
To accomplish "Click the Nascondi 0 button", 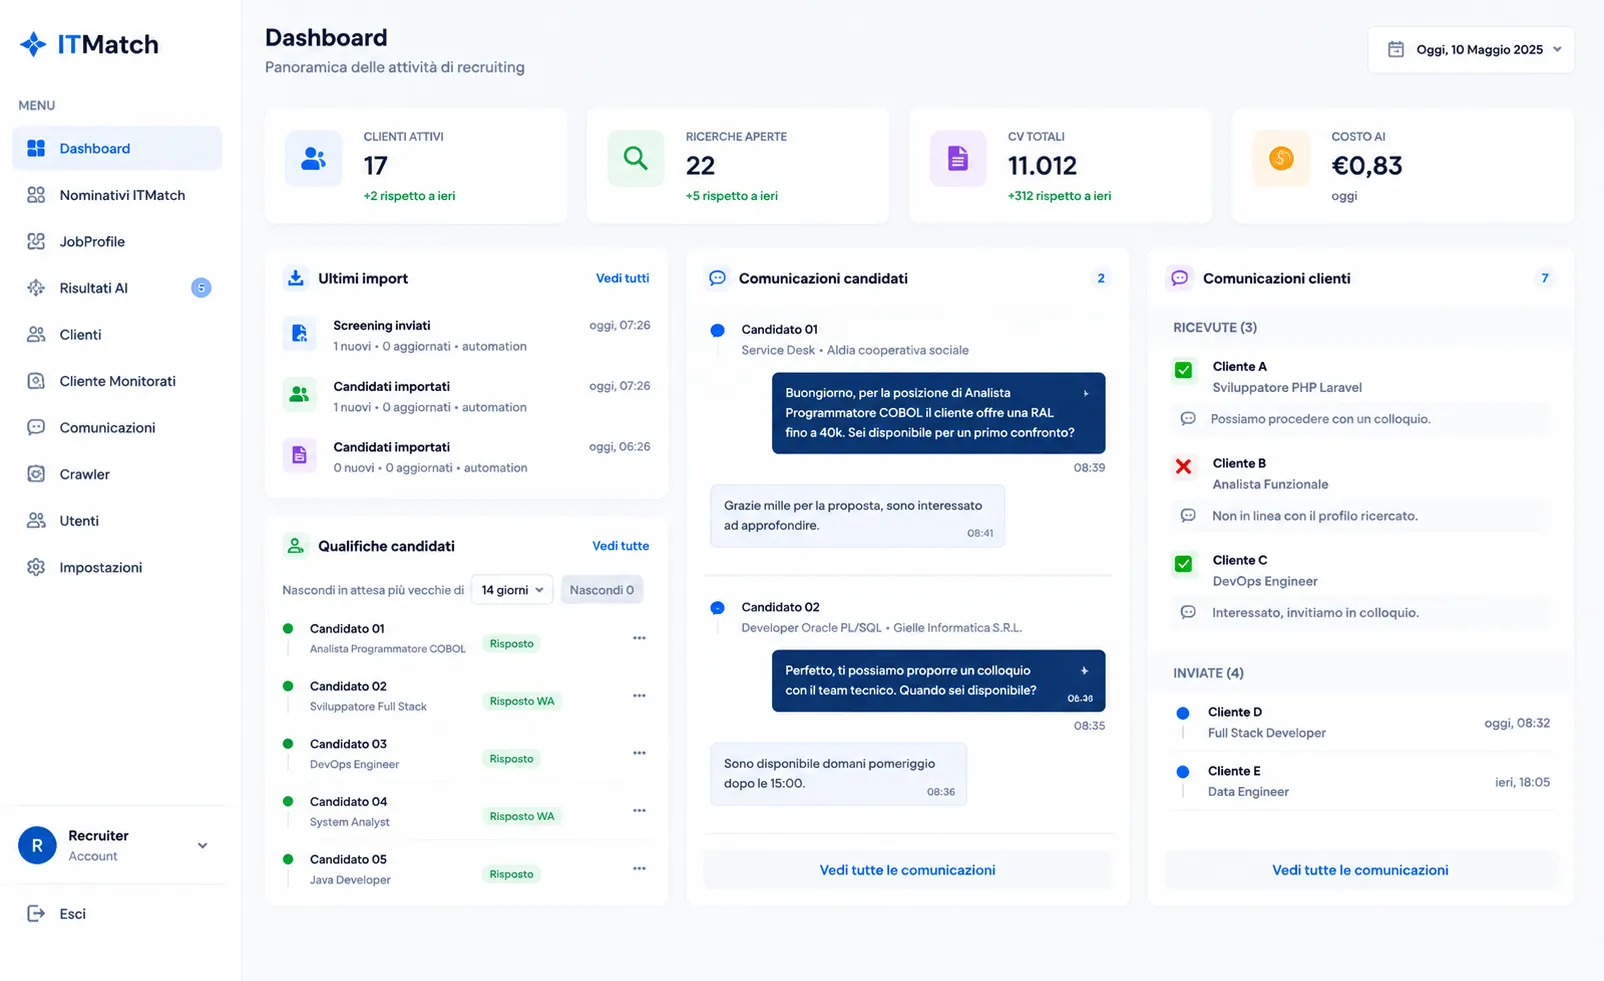I will 602,590.
